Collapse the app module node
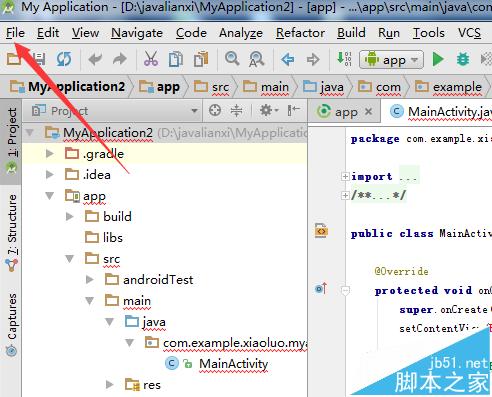 pyautogui.click(x=50, y=196)
